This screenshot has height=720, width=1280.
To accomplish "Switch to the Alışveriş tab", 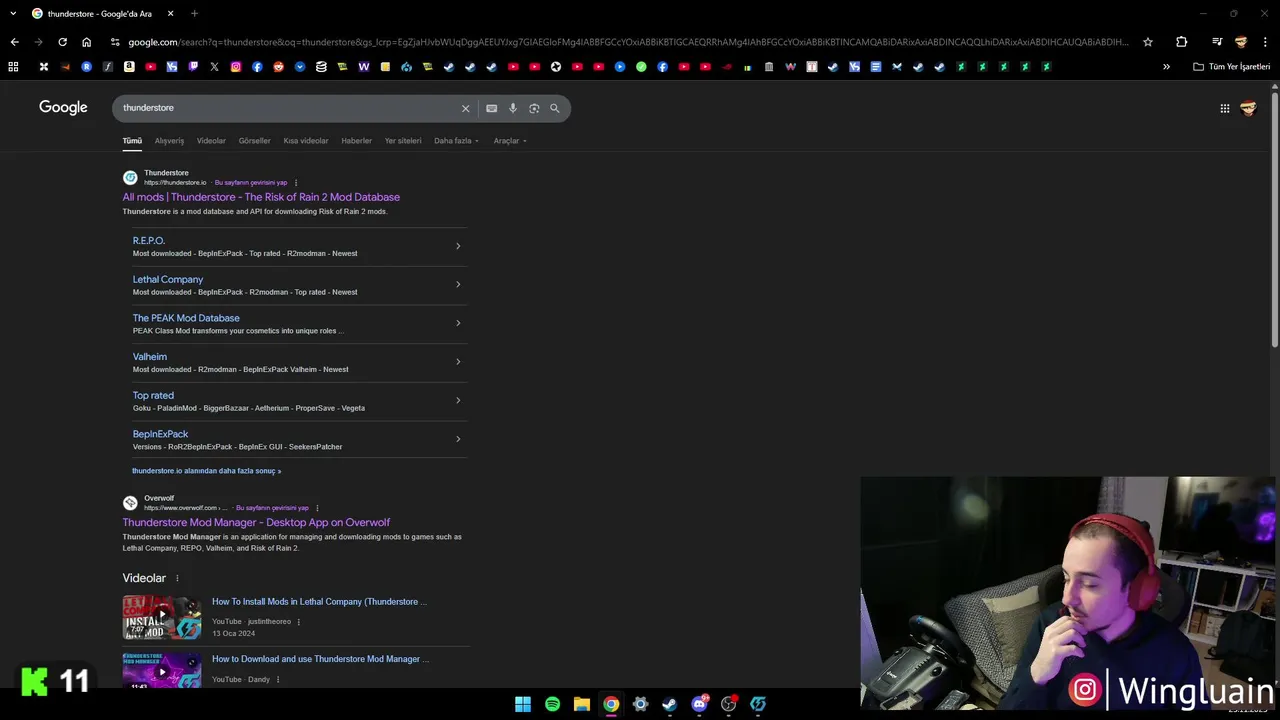I will point(169,141).
